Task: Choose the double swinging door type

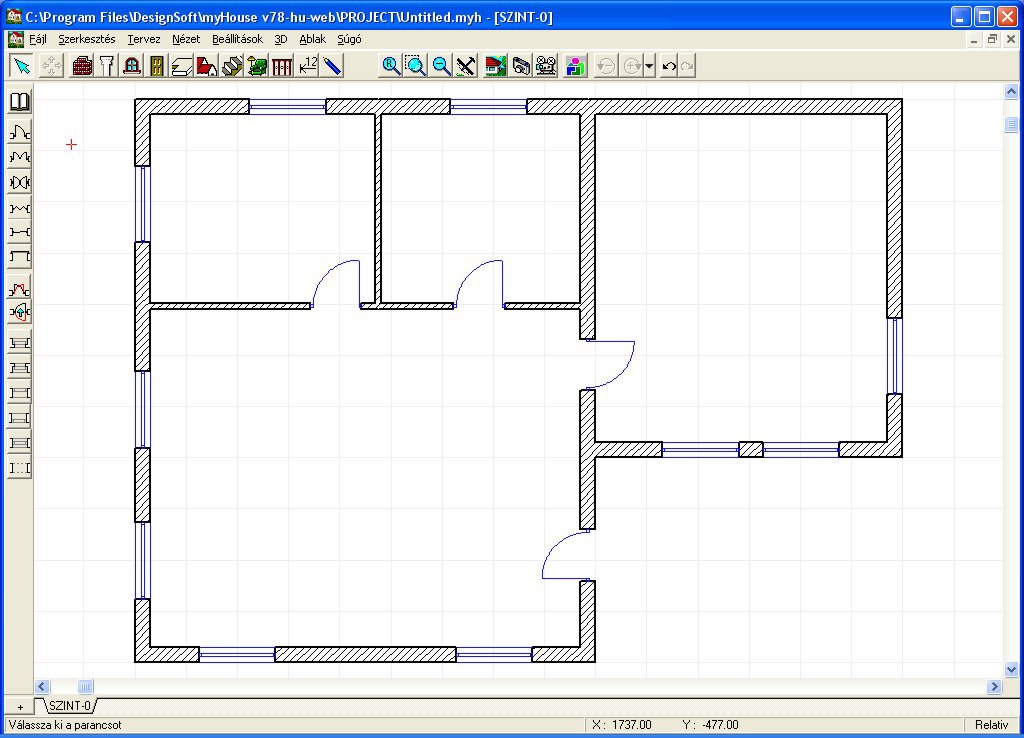Action: click(20, 182)
